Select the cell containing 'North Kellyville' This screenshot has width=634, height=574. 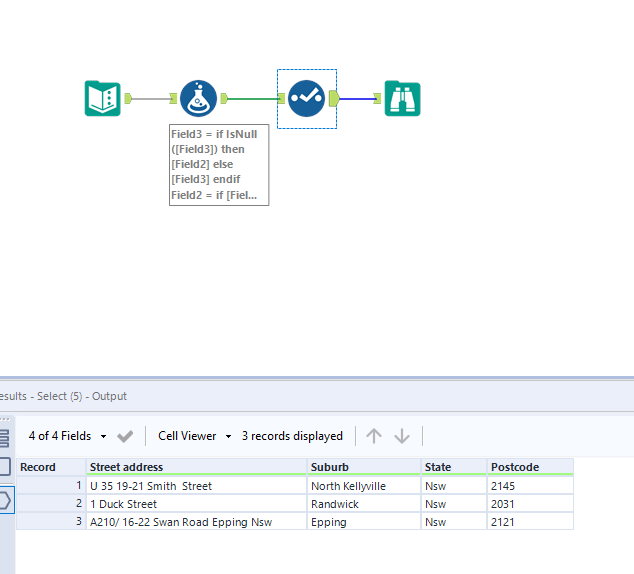coord(363,486)
